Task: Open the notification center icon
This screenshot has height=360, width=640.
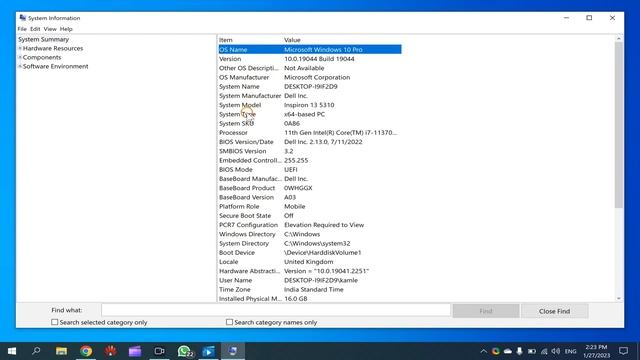Action: click(623, 351)
